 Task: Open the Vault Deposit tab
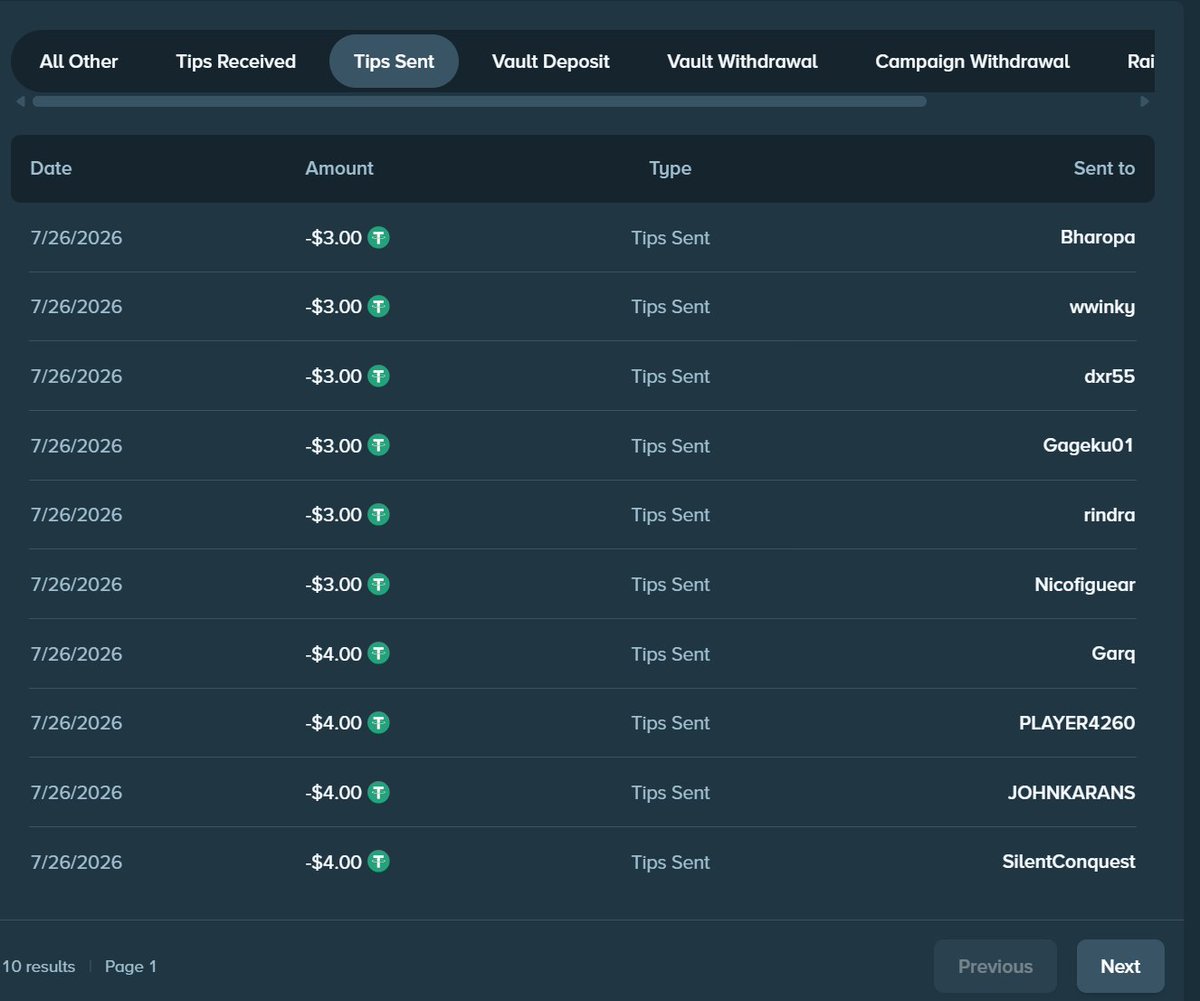pyautogui.click(x=551, y=62)
